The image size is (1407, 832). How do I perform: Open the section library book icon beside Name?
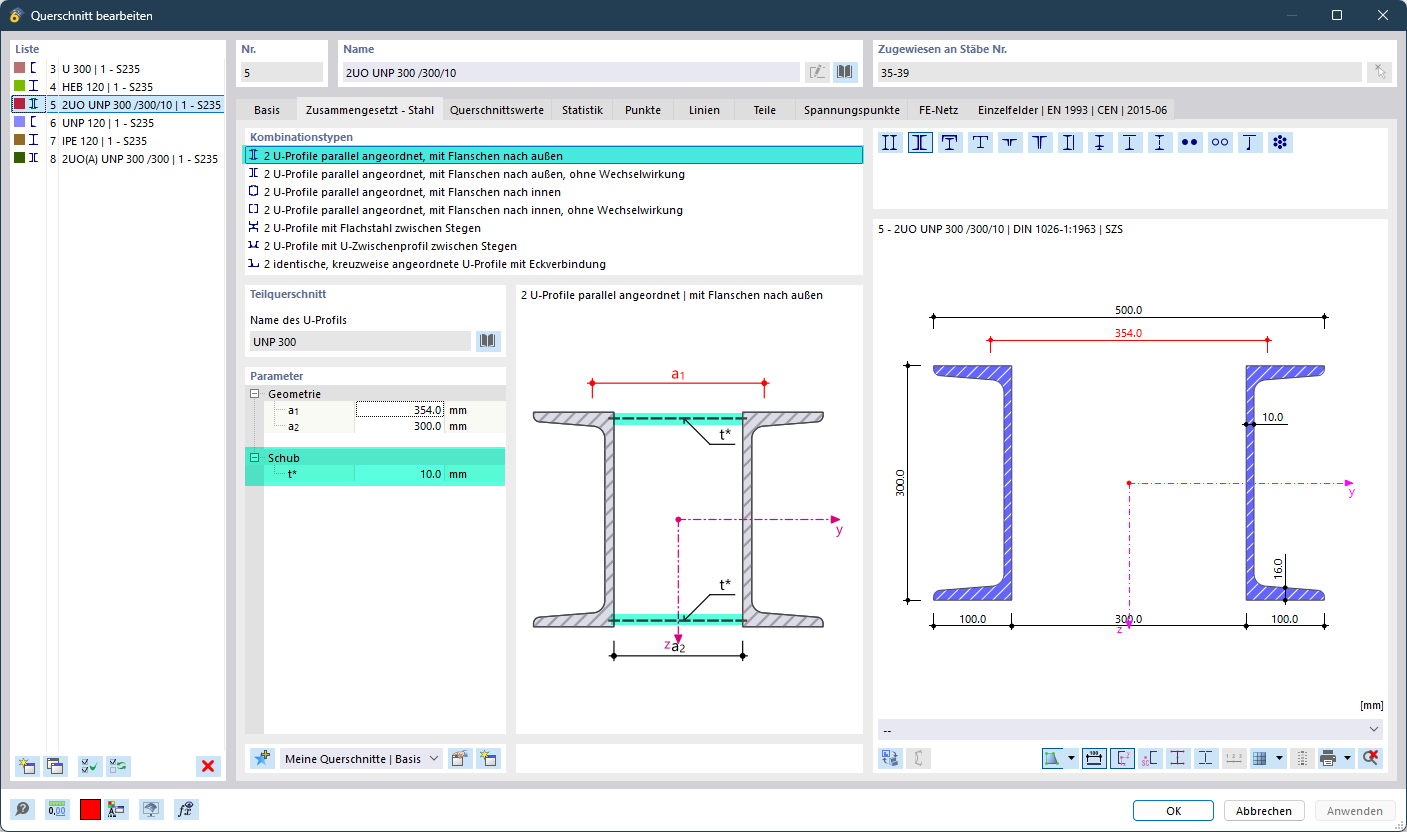(846, 72)
